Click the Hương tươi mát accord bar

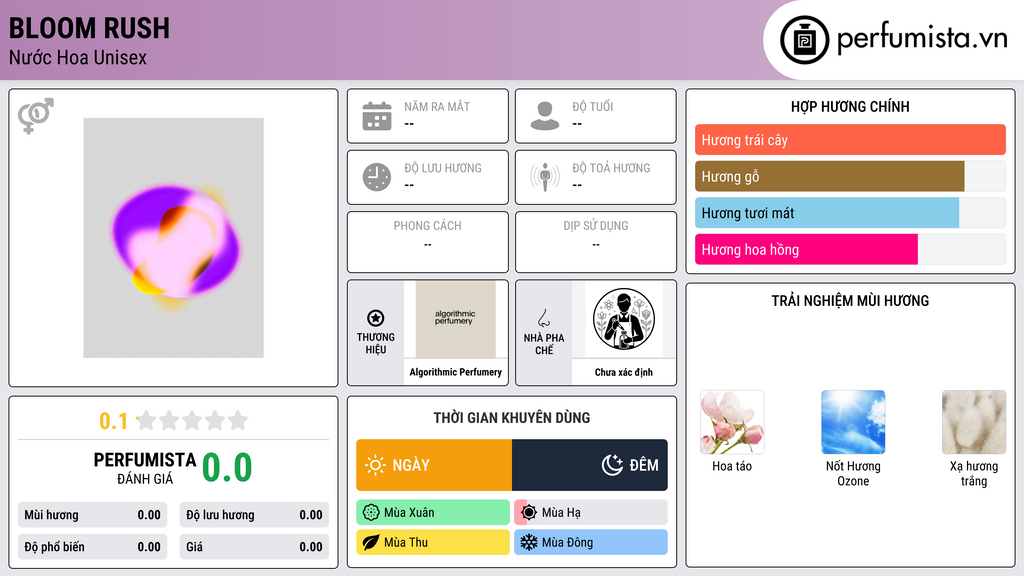click(x=850, y=213)
